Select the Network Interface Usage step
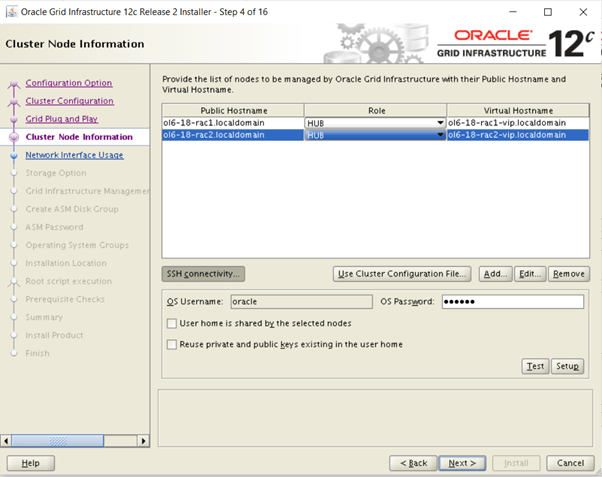Image resolution: width=602 pixels, height=477 pixels. (74, 155)
